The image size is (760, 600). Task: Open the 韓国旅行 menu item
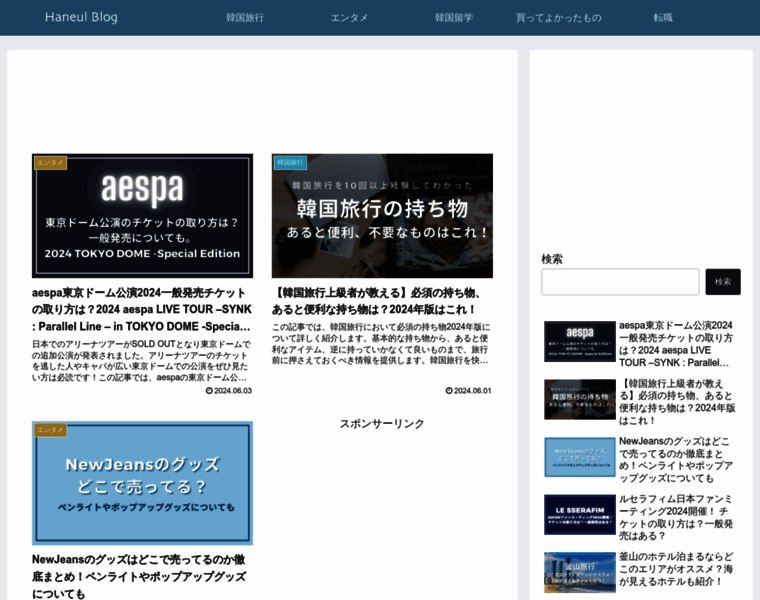coord(245,17)
